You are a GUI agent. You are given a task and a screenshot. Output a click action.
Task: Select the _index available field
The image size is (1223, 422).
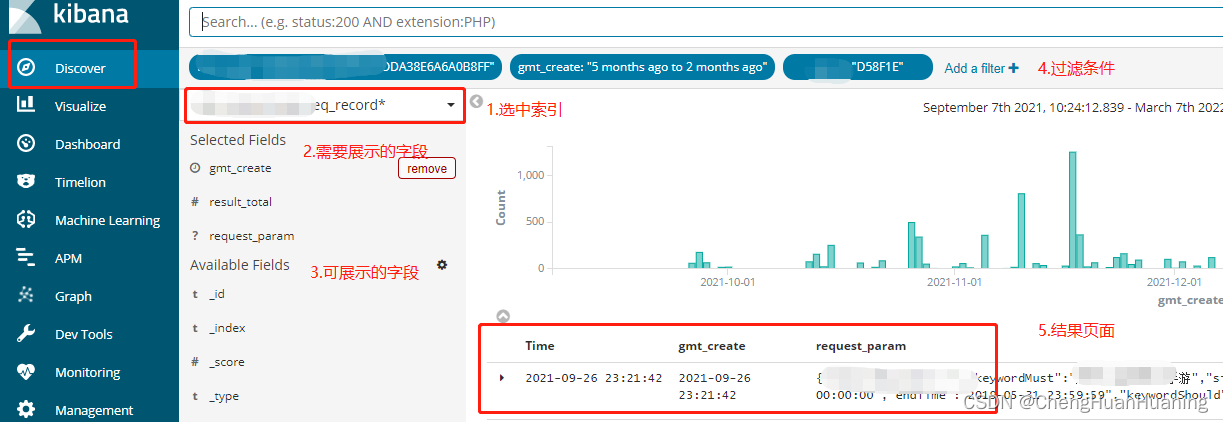coord(227,328)
